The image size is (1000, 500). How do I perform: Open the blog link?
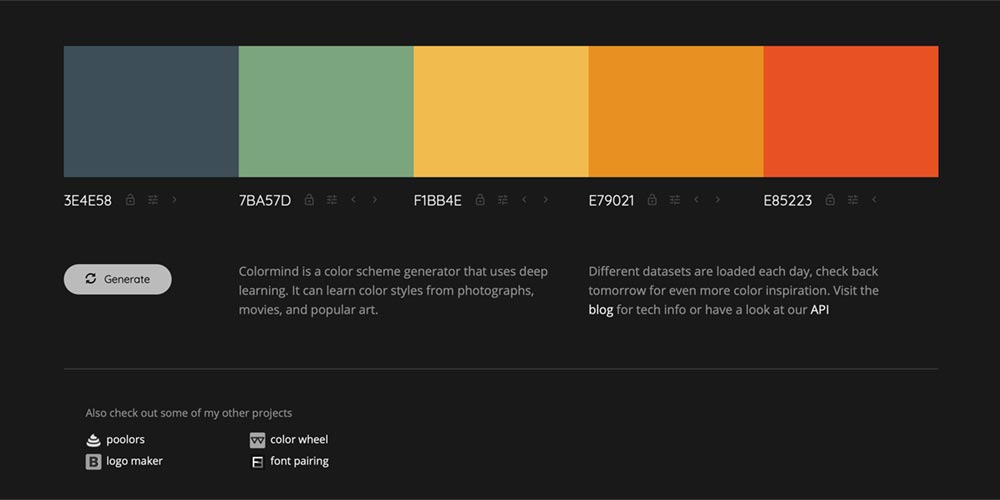click(x=601, y=310)
